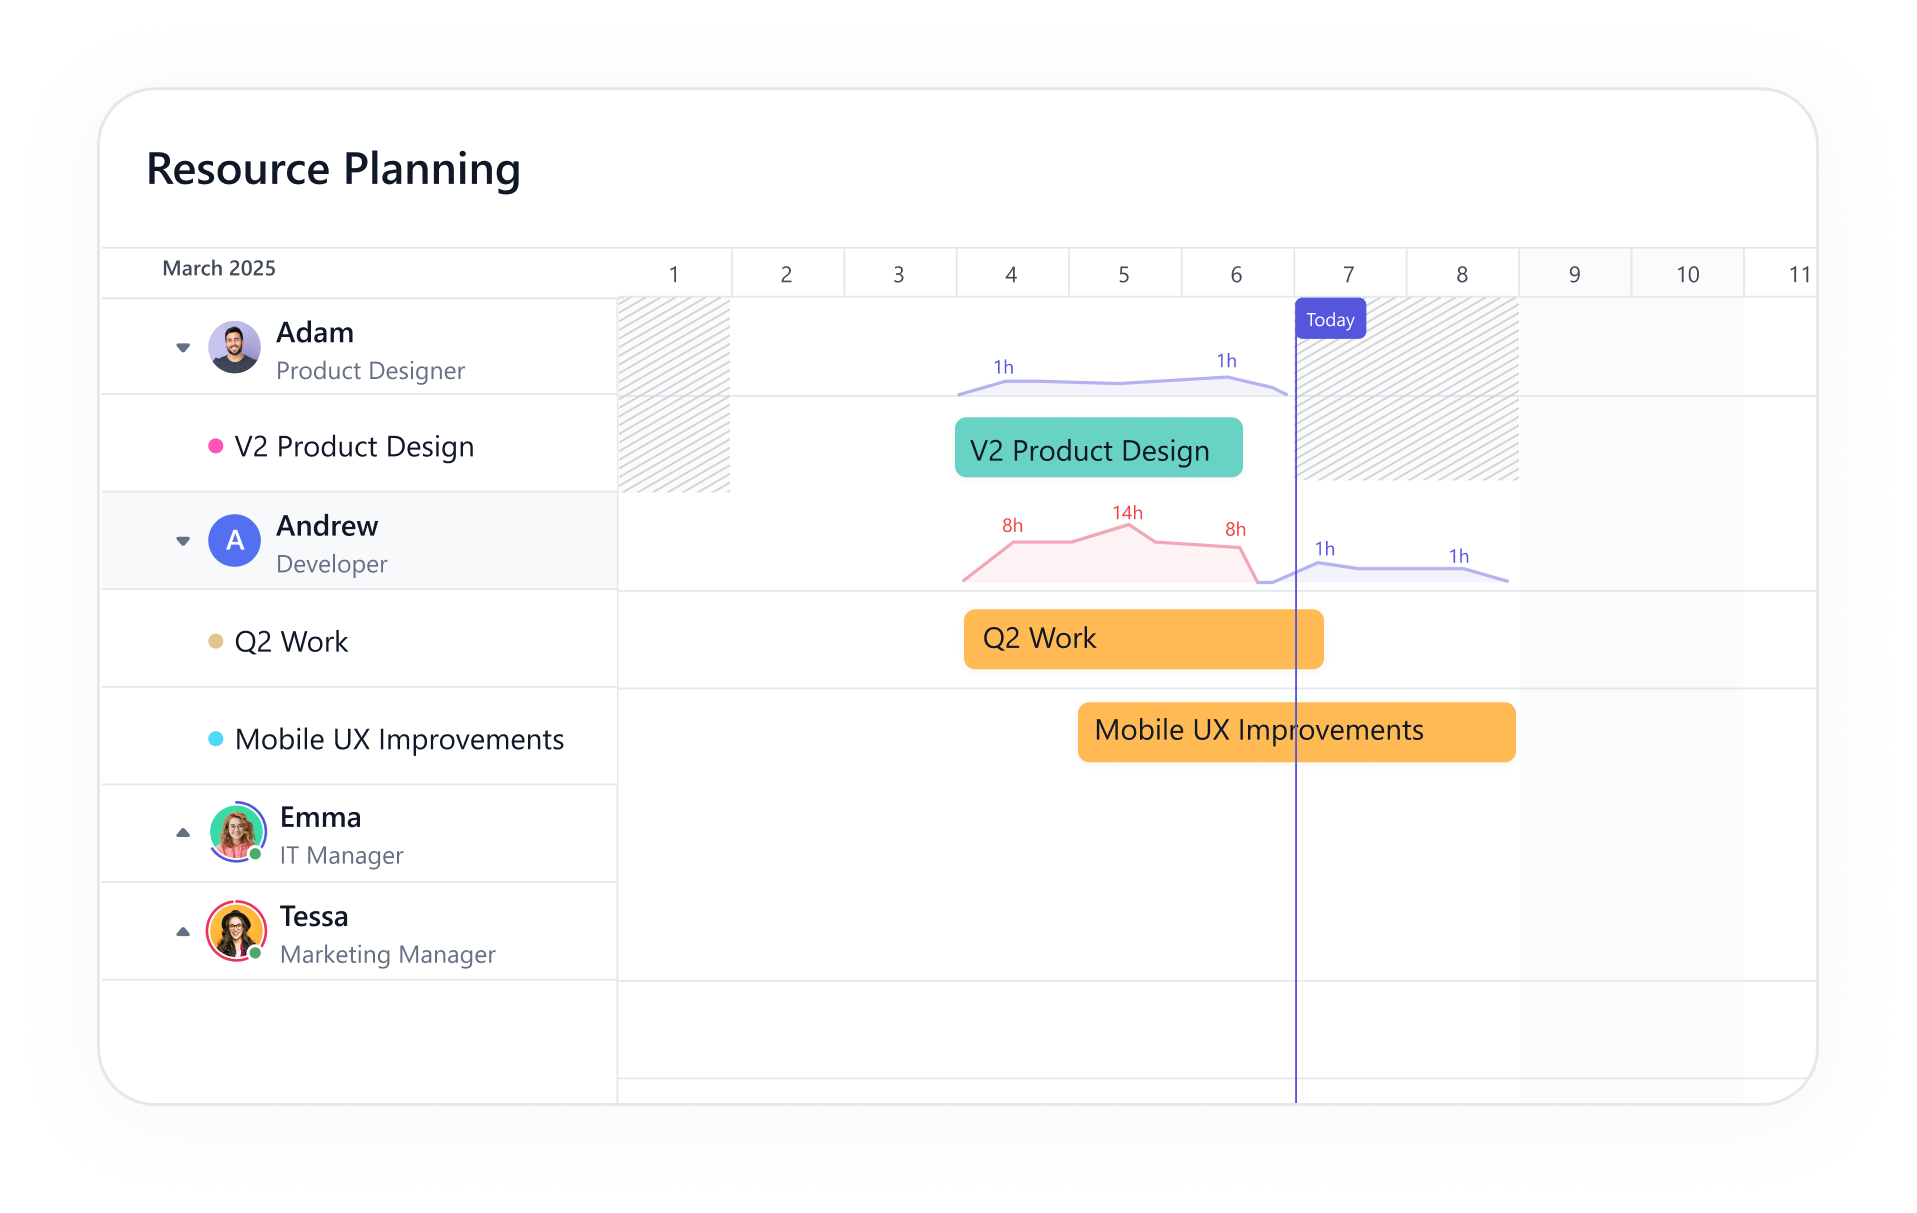1917x1213 pixels.
Task: Click Adam's profile avatar
Action: point(234,347)
